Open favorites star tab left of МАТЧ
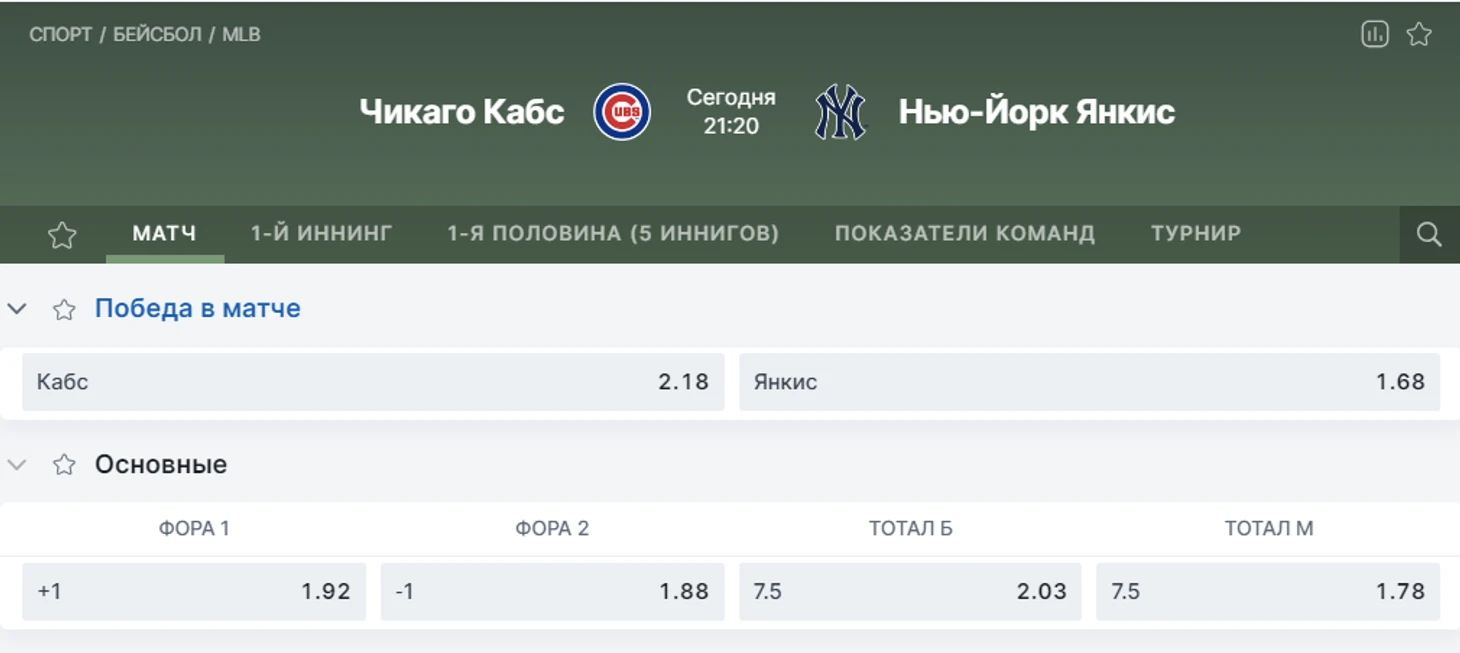 tap(62, 234)
